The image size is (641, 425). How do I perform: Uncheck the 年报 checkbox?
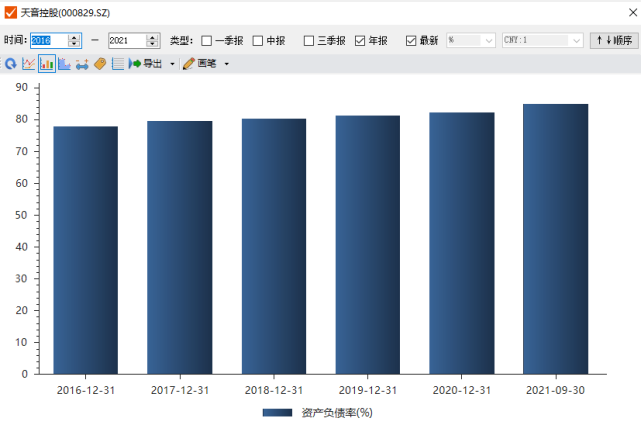coord(360,41)
